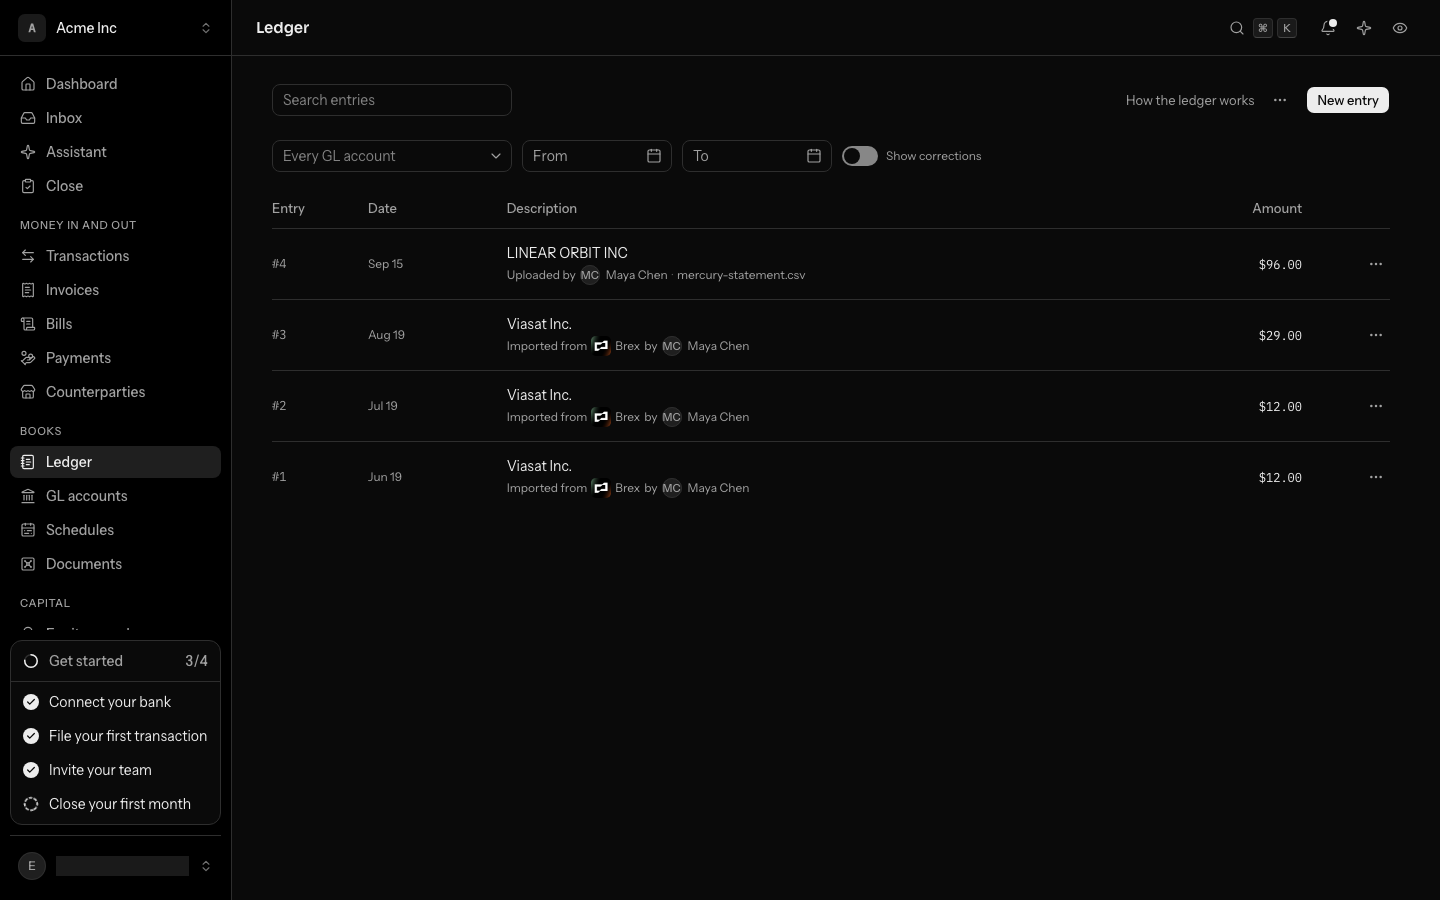Open row actions for entry #3
This screenshot has width=1440, height=900.
(1376, 335)
